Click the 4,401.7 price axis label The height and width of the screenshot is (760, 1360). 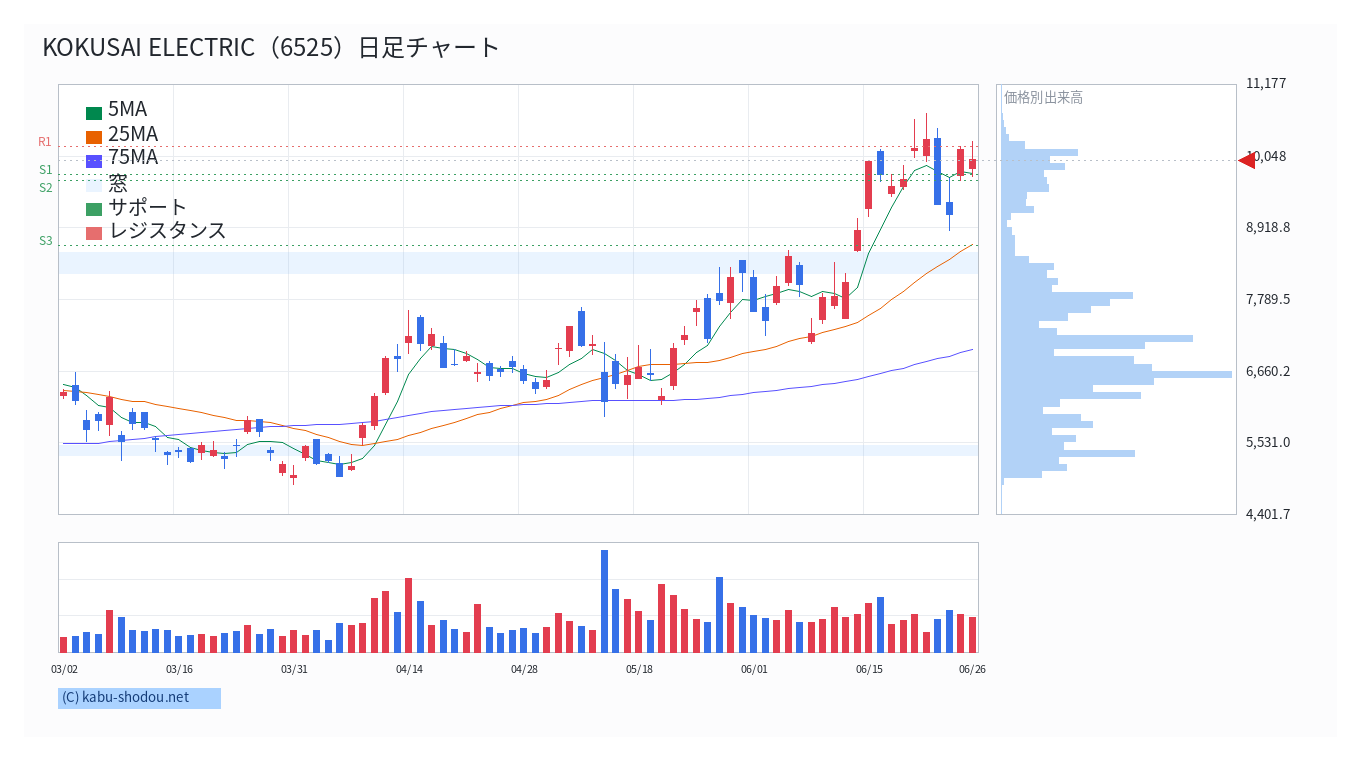(x=1268, y=514)
